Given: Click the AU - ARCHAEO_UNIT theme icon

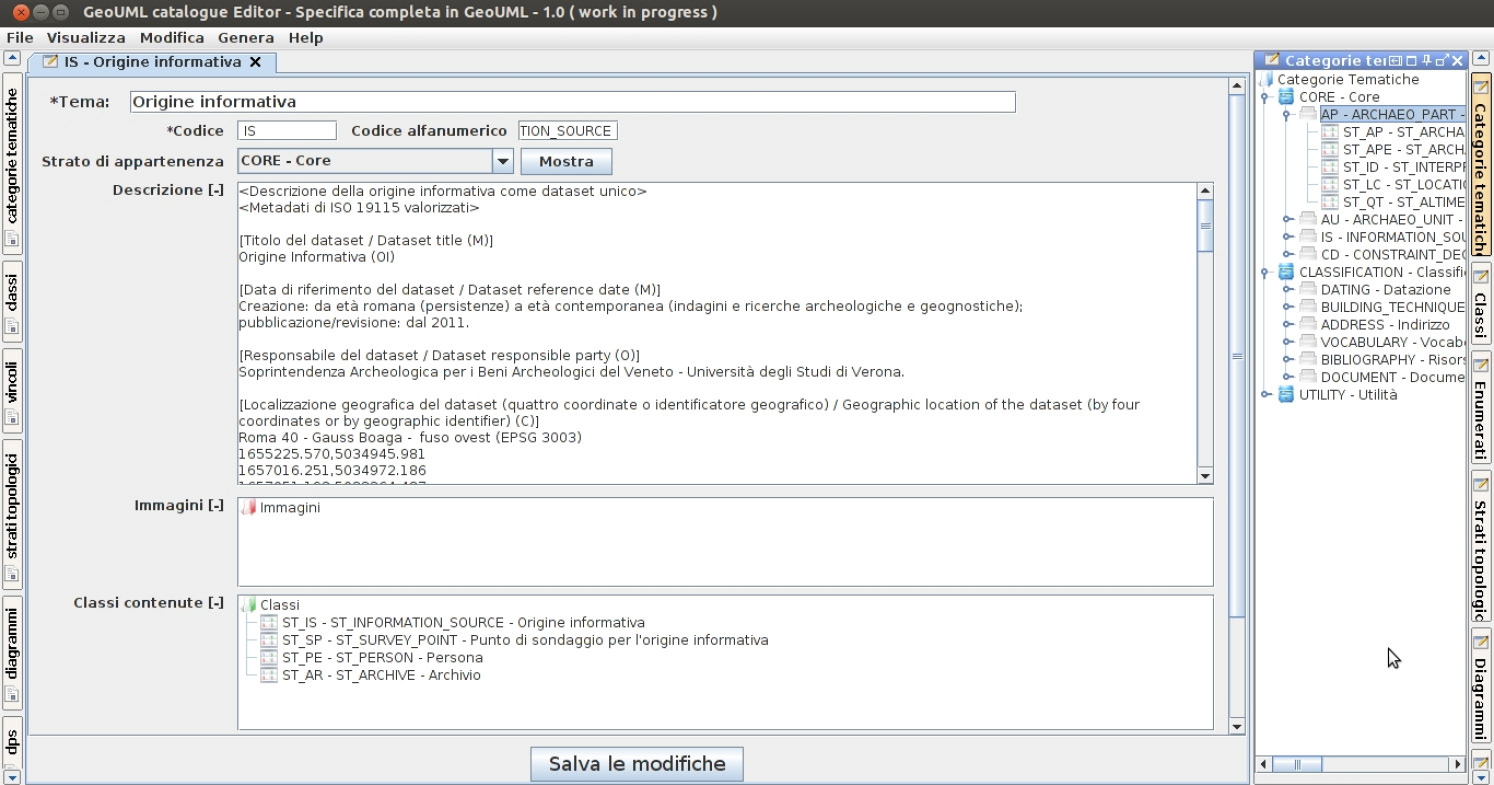Looking at the screenshot, I should pyautogui.click(x=1308, y=220).
